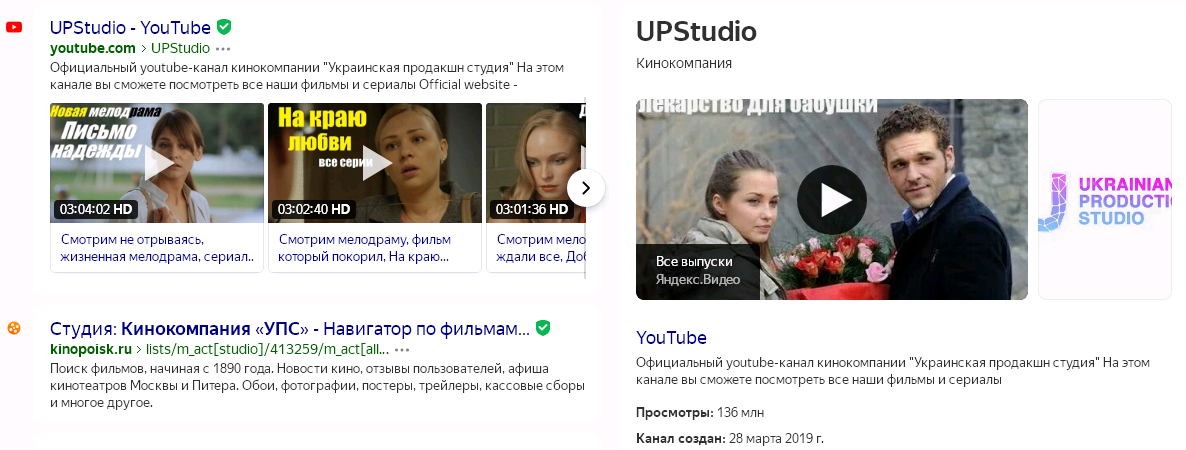Click the kinopoisk.ru lists/m_act[studio] path link
The image size is (1186, 450).
tap(269, 349)
